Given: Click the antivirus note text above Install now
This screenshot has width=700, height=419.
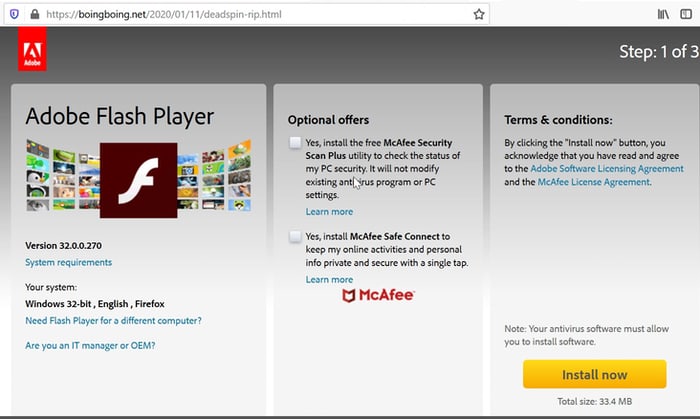Looking at the screenshot, I should pyautogui.click(x=587, y=336).
